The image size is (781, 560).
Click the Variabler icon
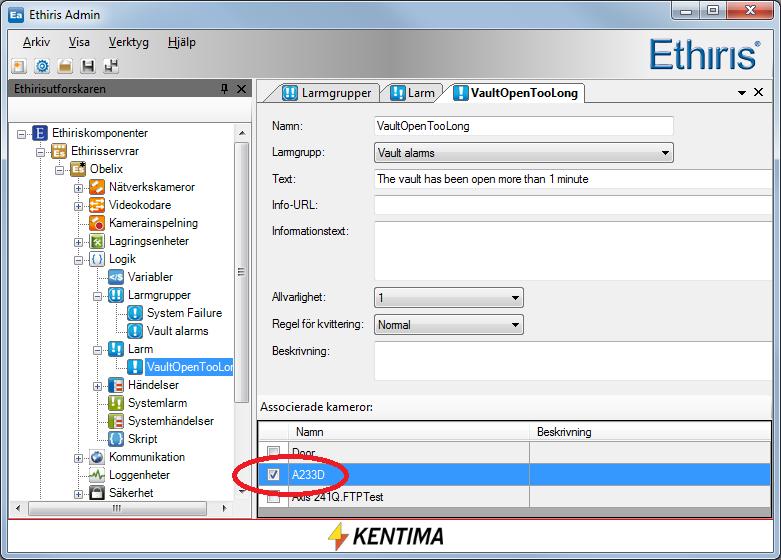[x=116, y=277]
